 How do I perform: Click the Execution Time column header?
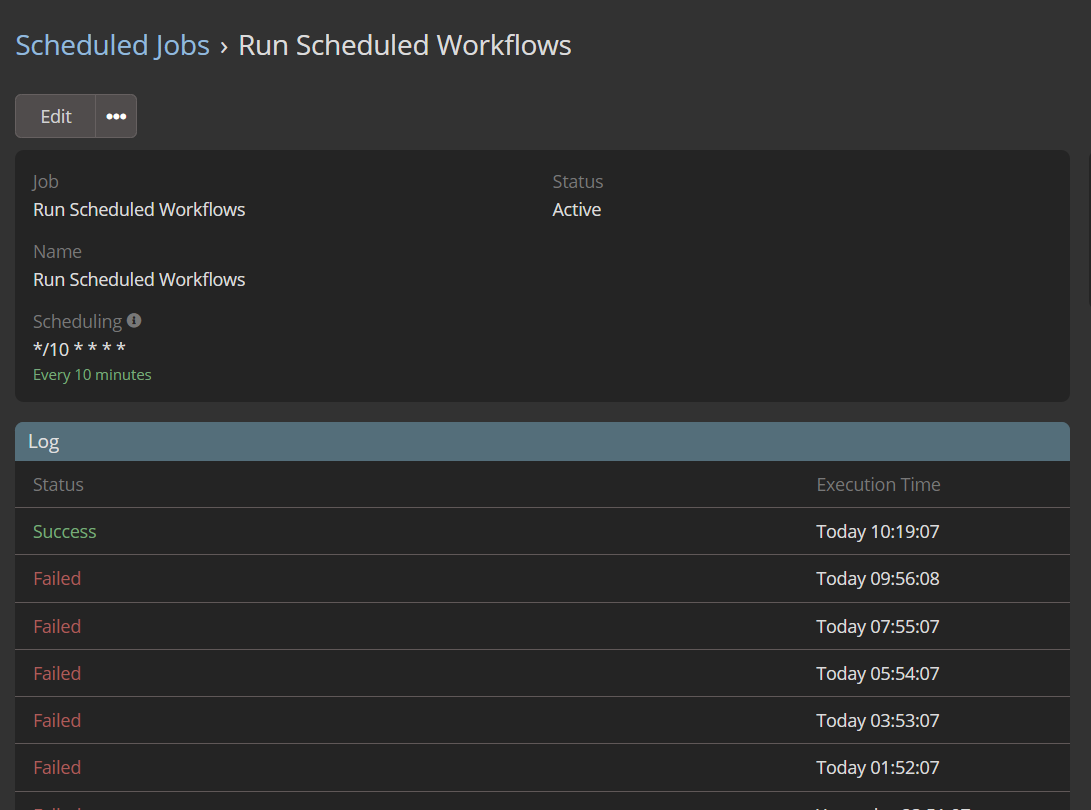coord(878,485)
